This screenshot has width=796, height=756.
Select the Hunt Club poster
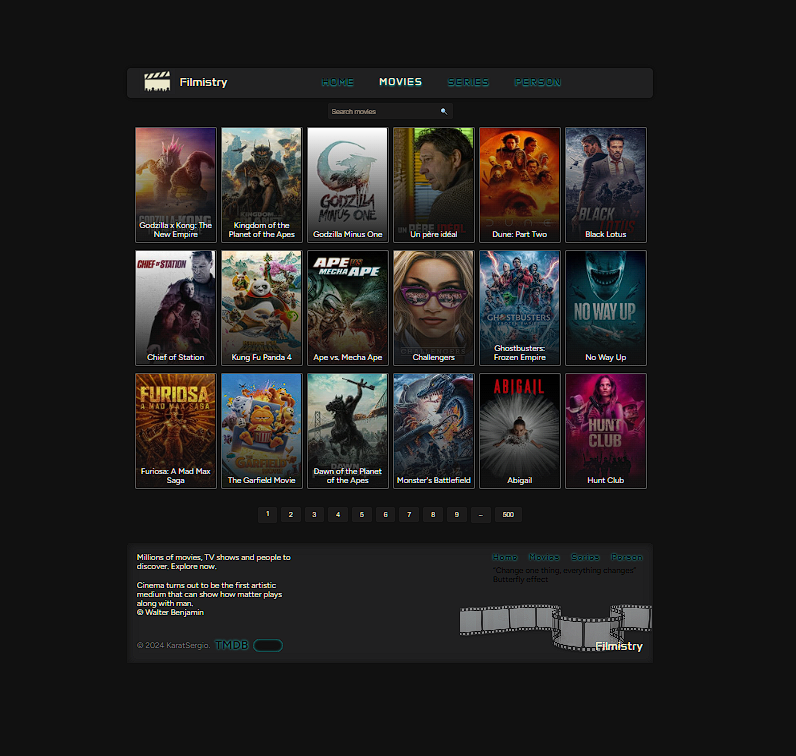(606, 431)
